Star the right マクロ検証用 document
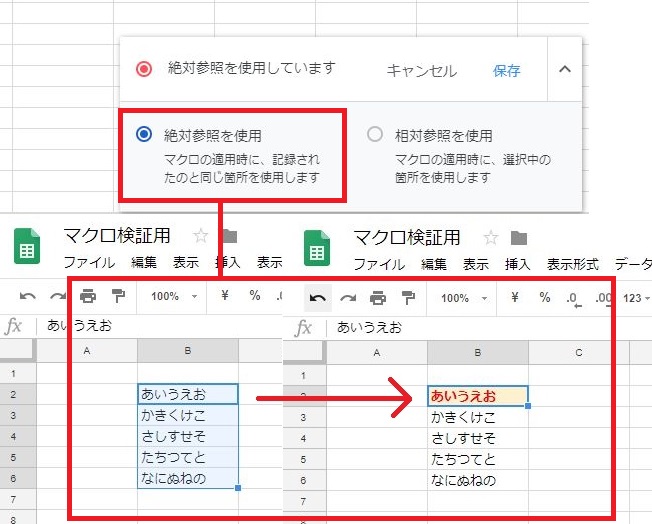This screenshot has height=524, width=652. click(x=491, y=238)
